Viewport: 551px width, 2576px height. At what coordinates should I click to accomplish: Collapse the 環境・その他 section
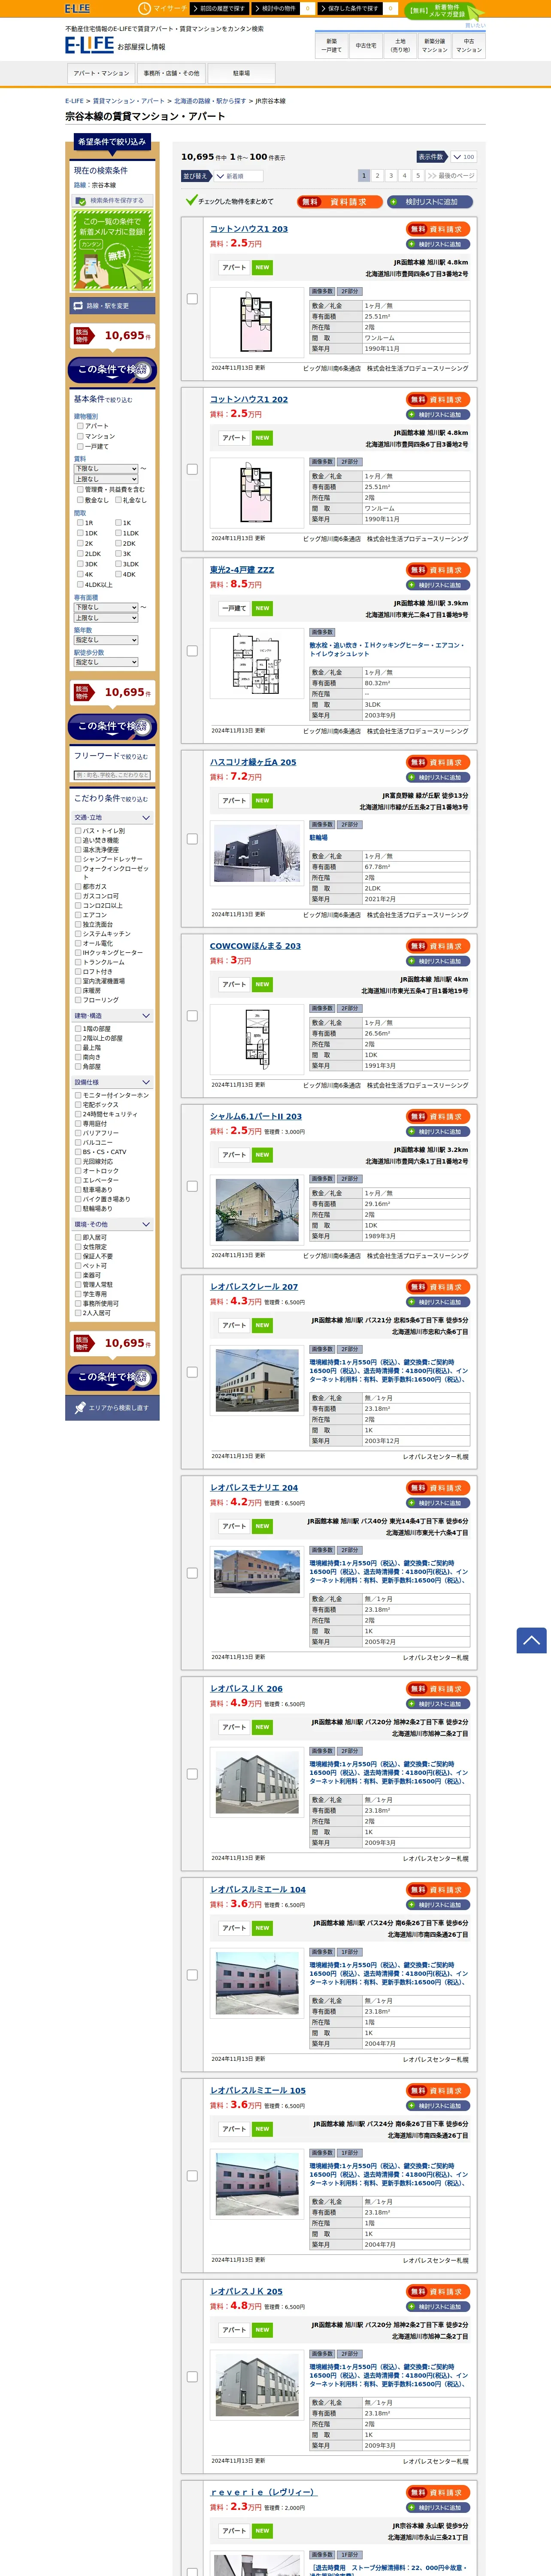(x=112, y=1224)
